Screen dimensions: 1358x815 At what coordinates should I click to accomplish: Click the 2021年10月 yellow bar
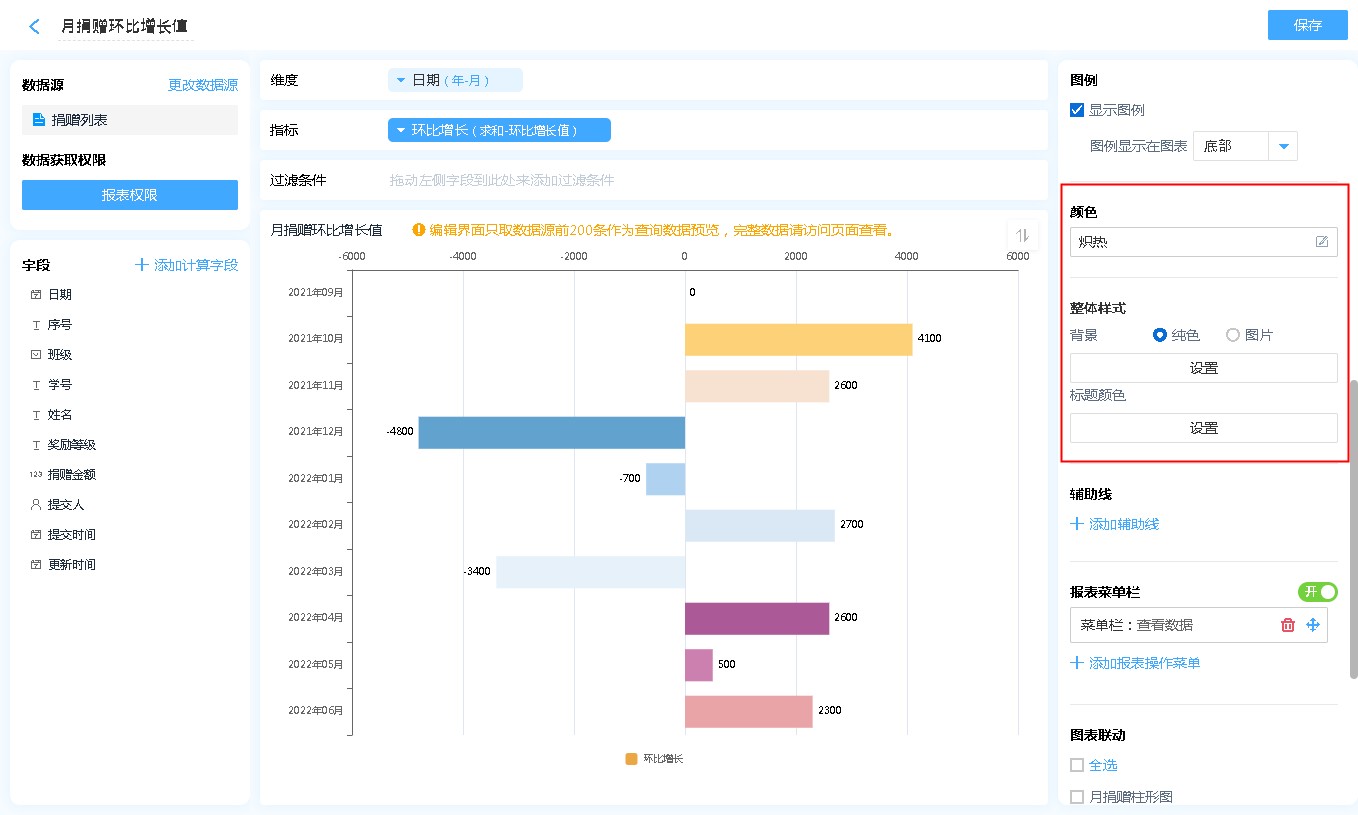[x=798, y=339]
